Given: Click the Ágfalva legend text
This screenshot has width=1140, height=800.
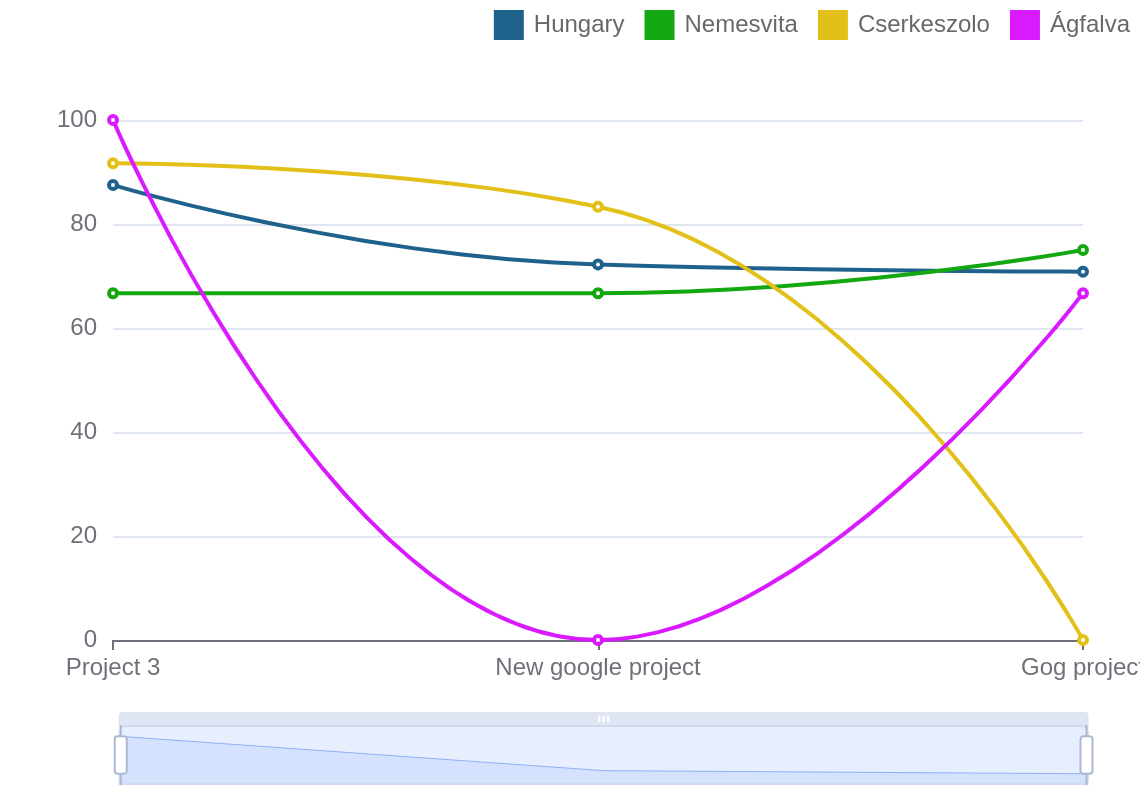Looking at the screenshot, I should 1089,24.
